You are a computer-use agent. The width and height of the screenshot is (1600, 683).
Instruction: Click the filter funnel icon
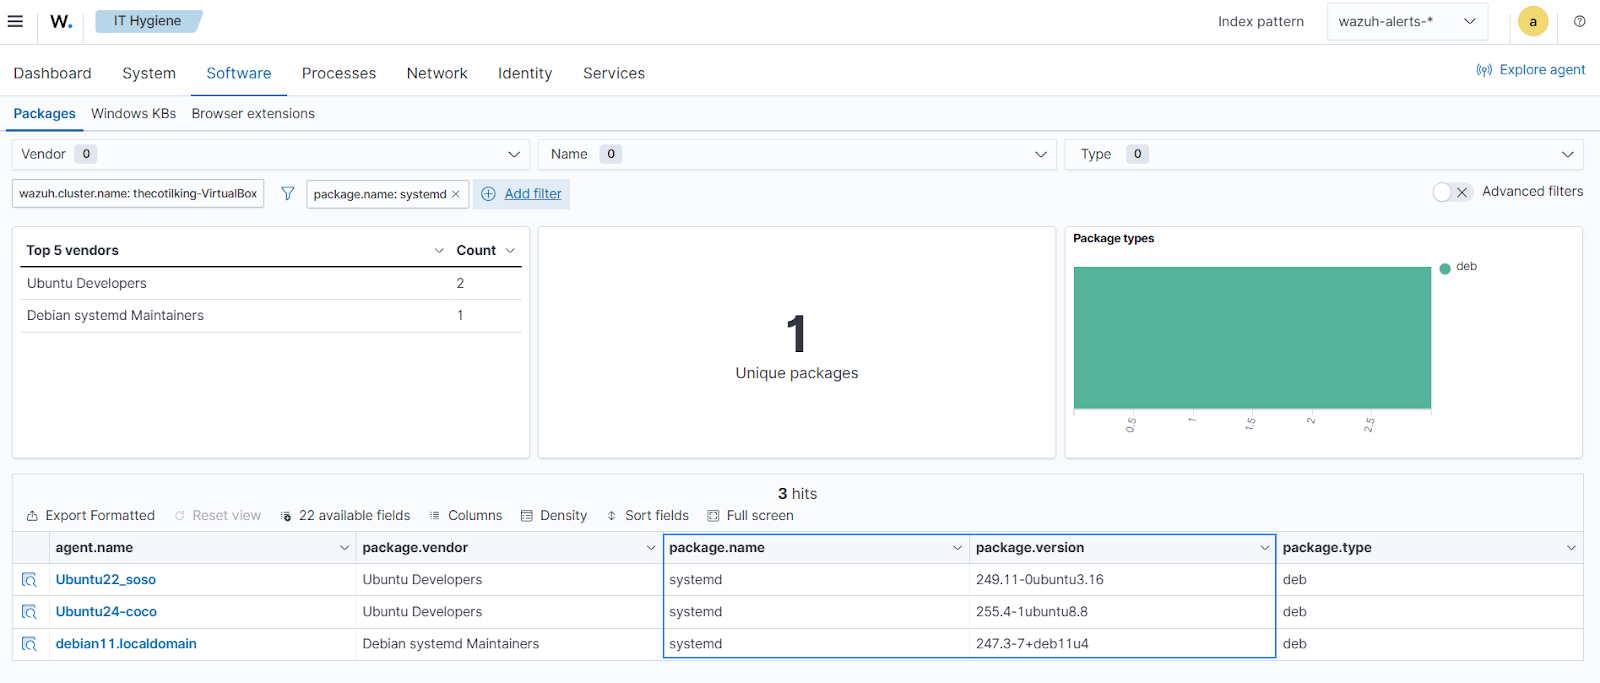point(287,194)
